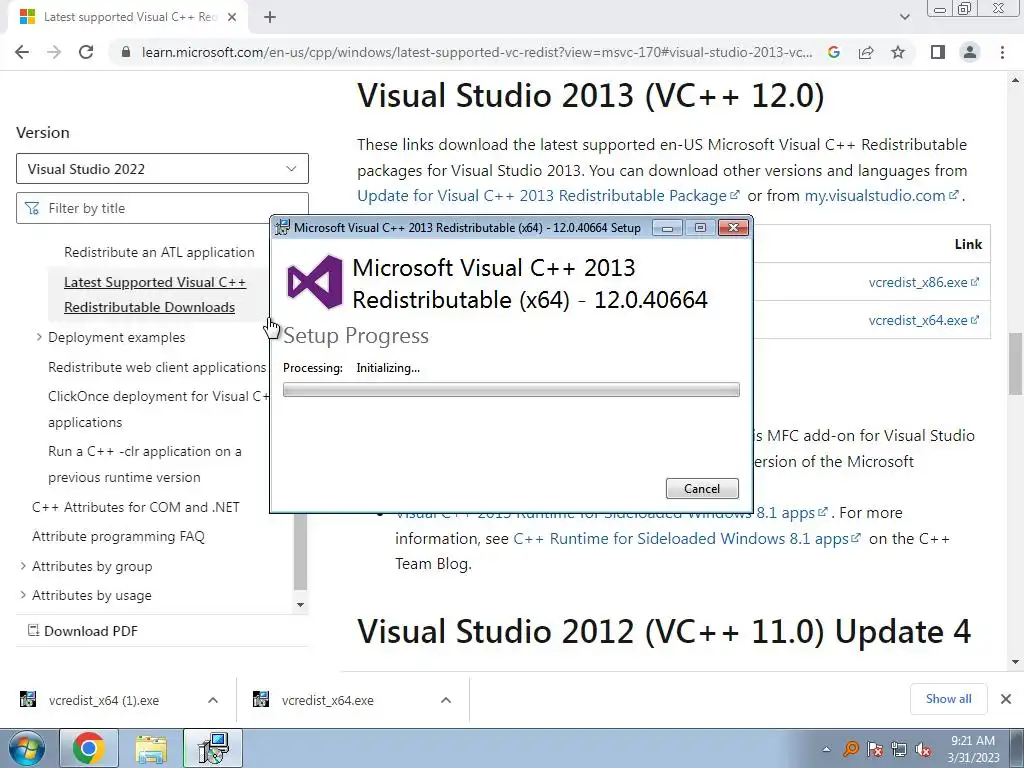
Task: Open Action Center flag icon
Action: pyautogui.click(x=874, y=749)
